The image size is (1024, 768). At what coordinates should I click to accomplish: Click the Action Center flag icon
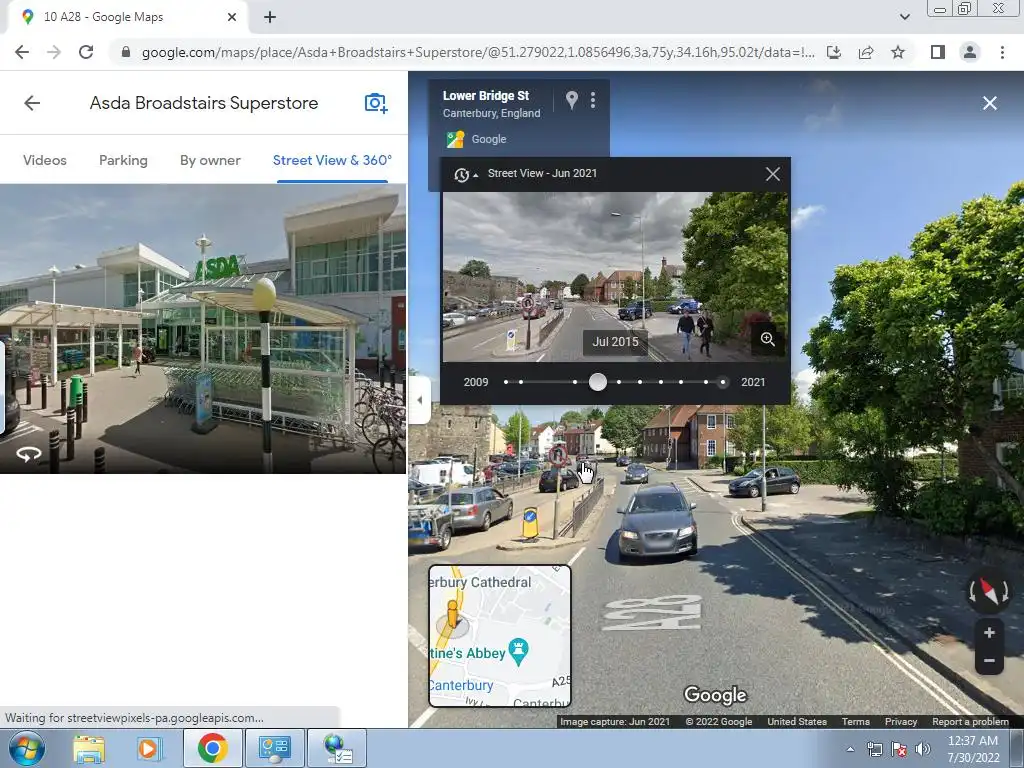coord(899,749)
